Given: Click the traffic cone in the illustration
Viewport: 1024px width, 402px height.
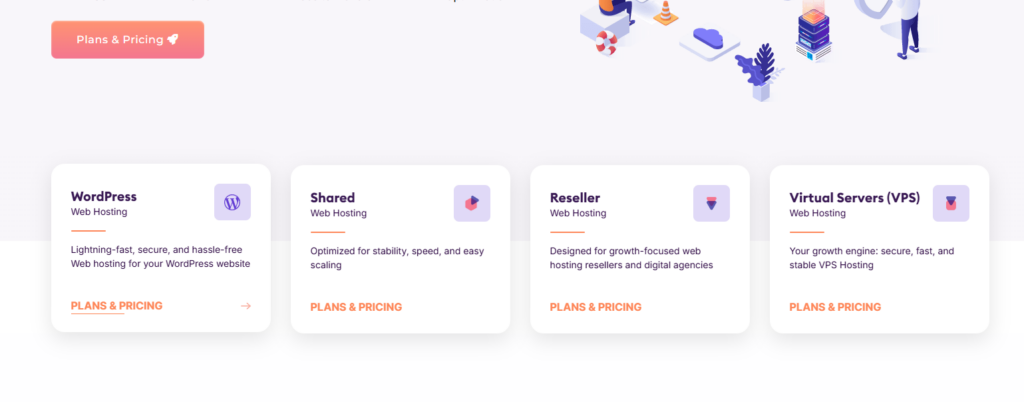Looking at the screenshot, I should coord(665,14).
